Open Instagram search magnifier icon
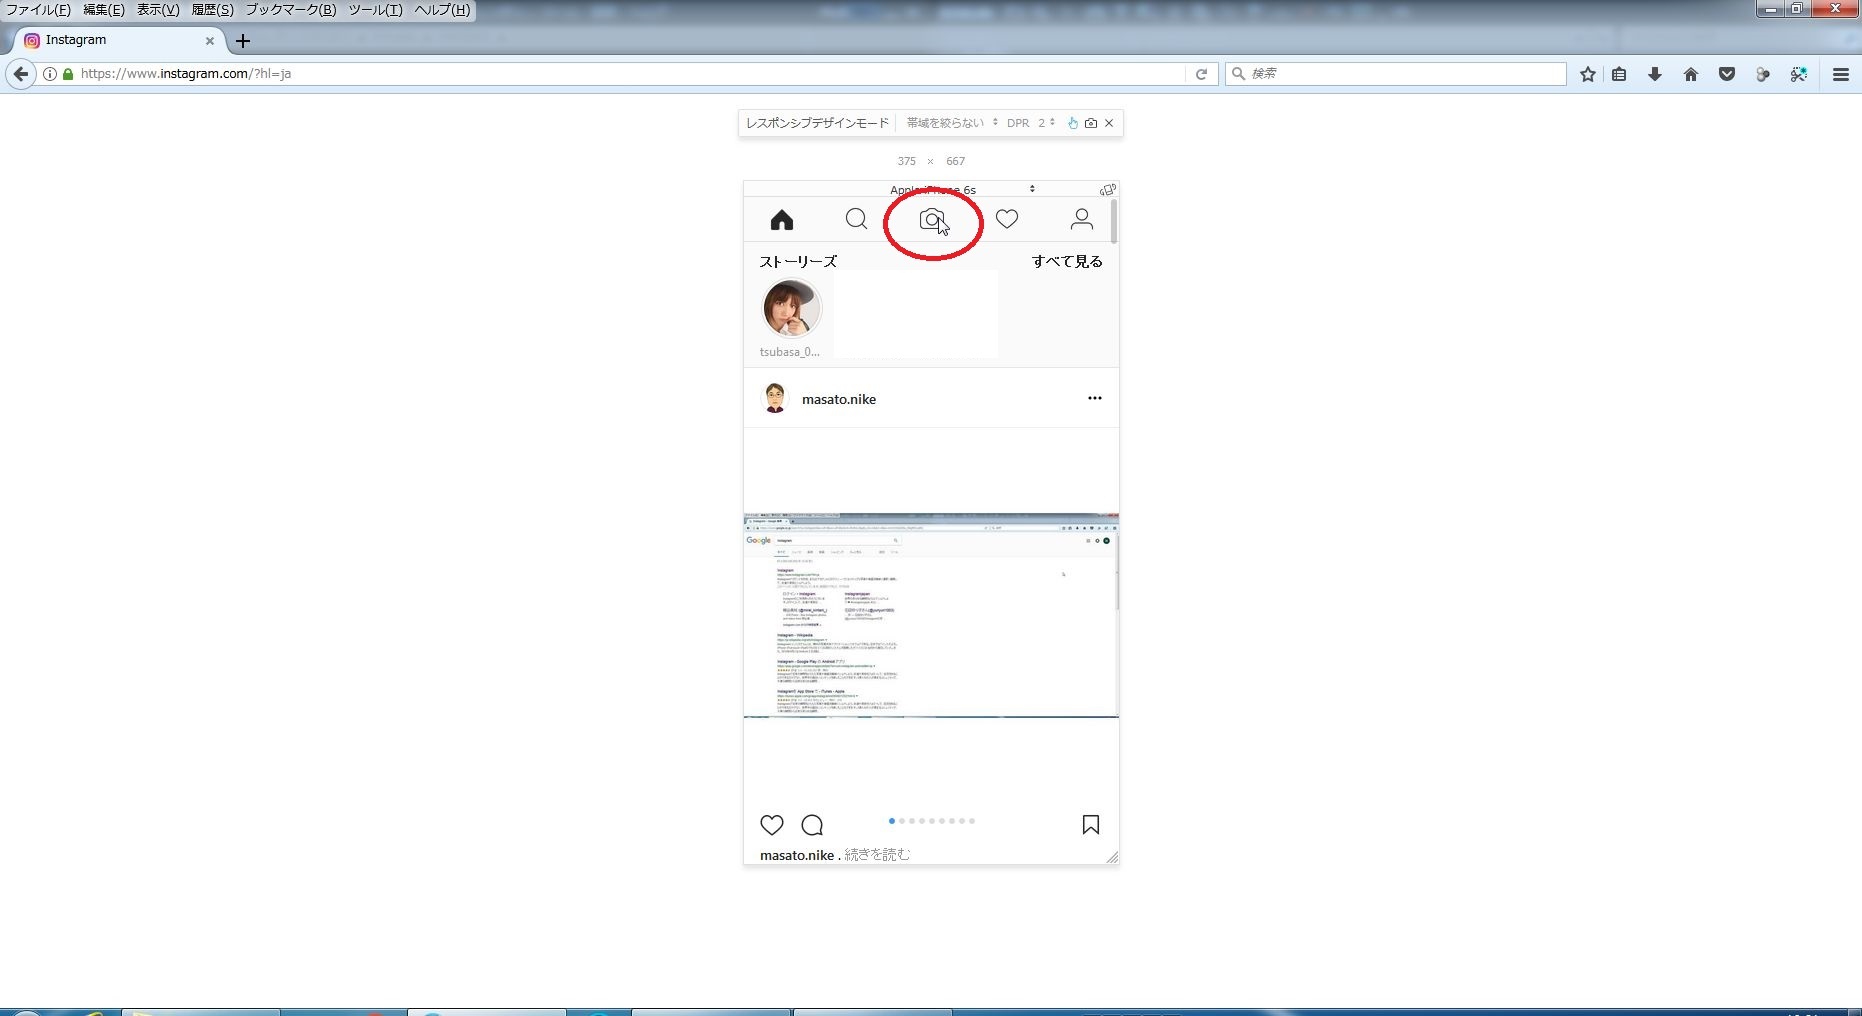Image resolution: width=1862 pixels, height=1016 pixels. point(856,219)
